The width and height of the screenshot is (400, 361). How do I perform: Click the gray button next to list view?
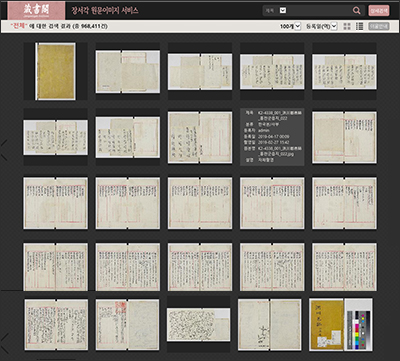(x=379, y=26)
